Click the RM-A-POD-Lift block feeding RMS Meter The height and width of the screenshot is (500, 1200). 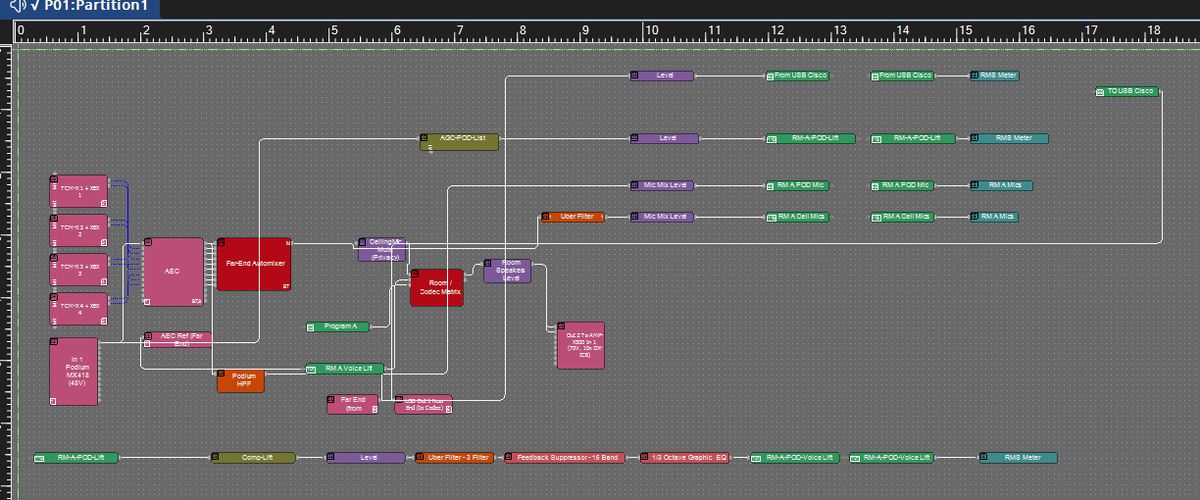click(913, 138)
